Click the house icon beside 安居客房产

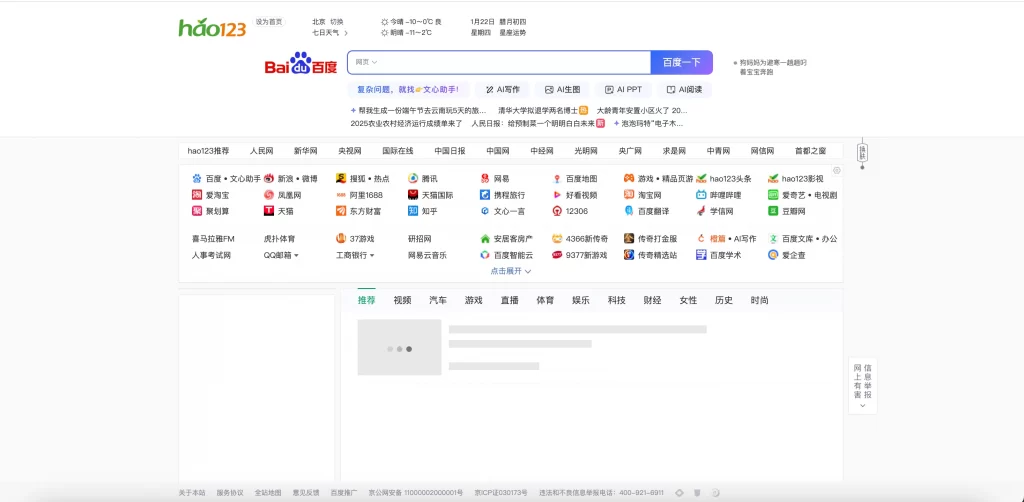(x=485, y=238)
